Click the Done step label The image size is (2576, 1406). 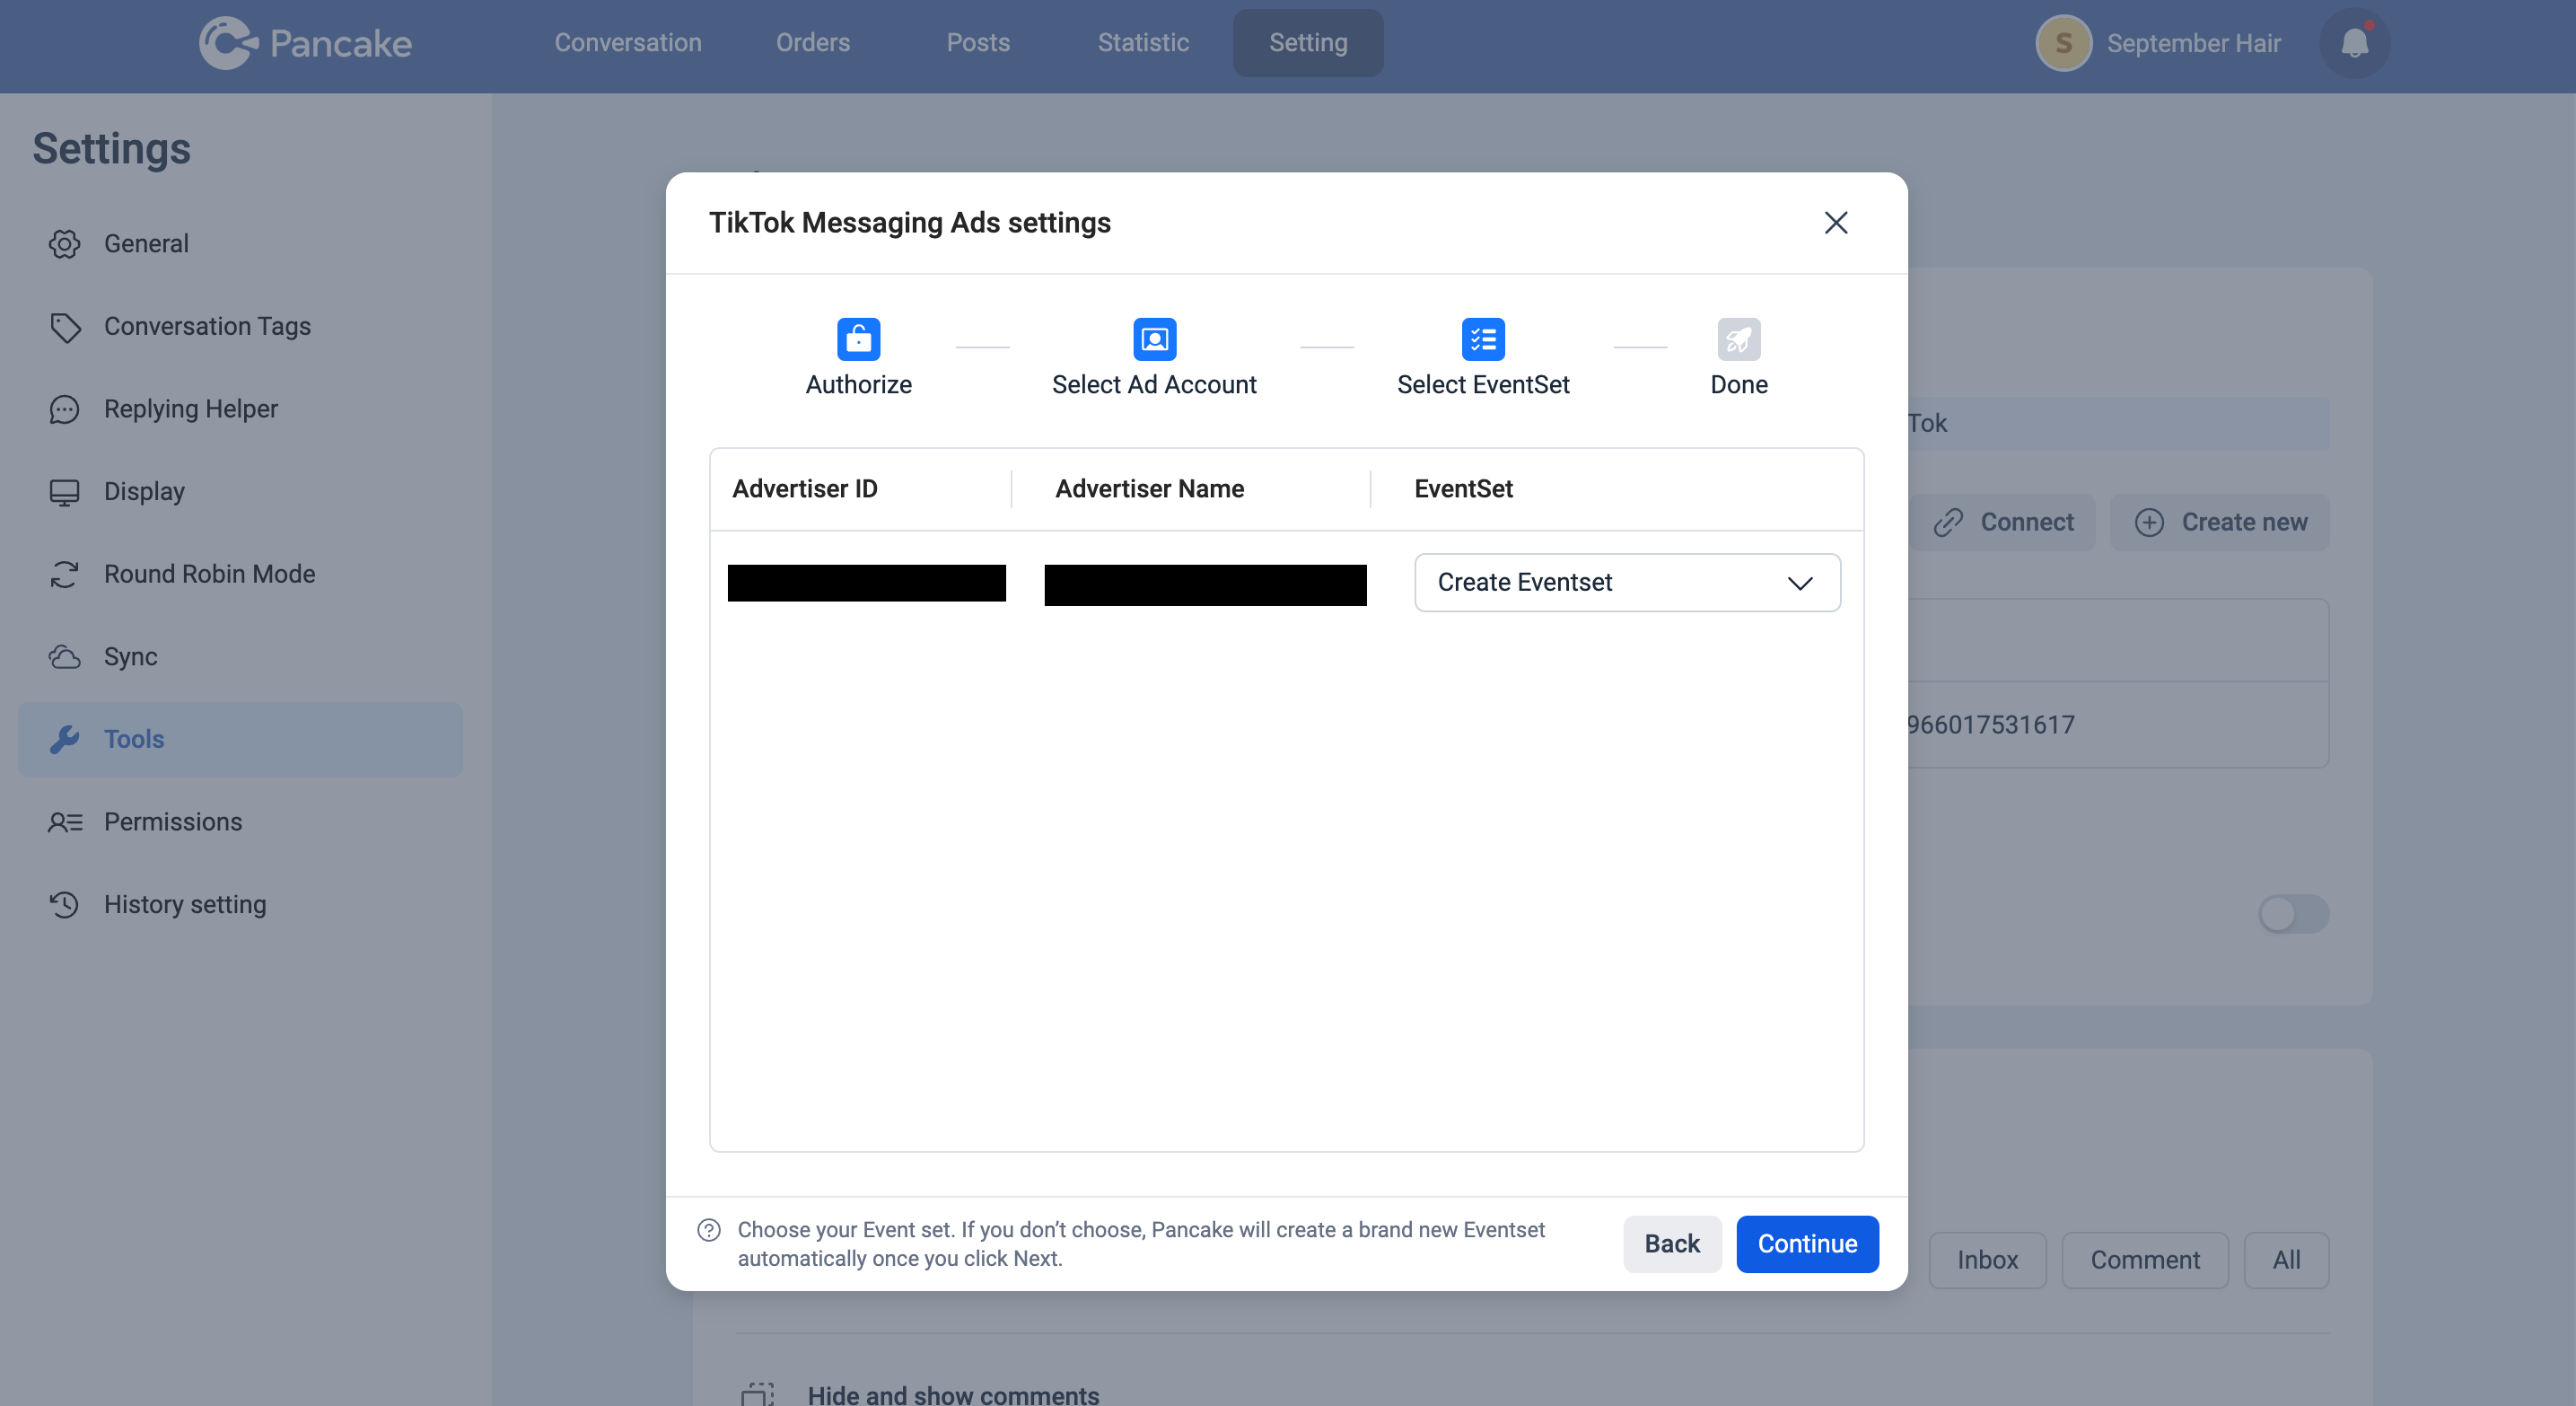(1739, 385)
